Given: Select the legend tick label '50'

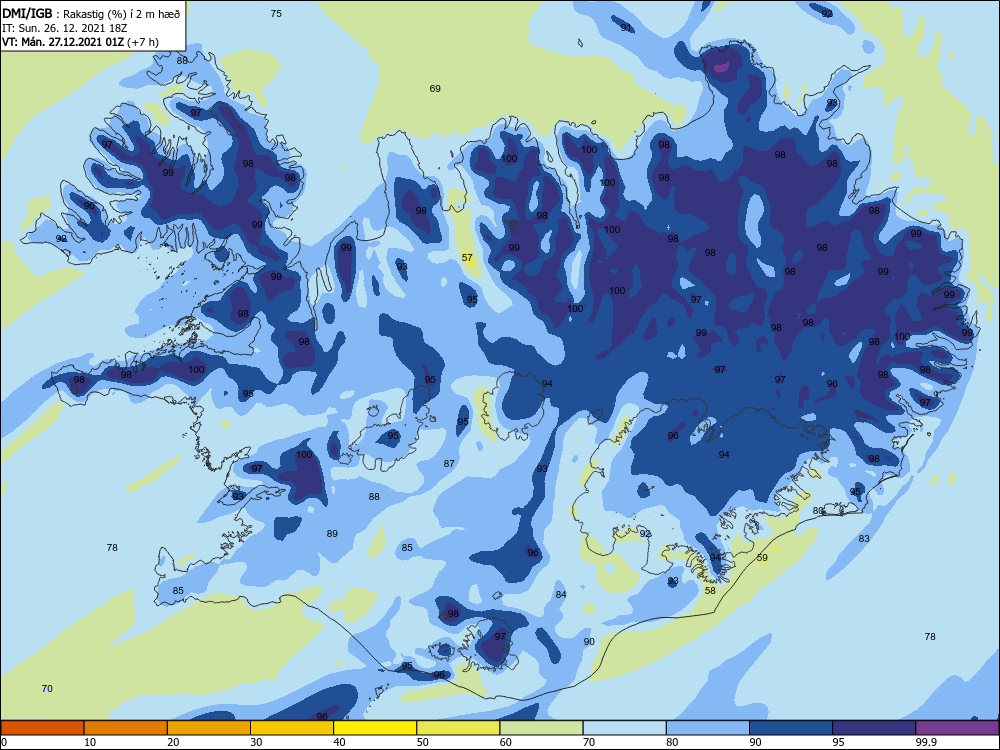Looking at the screenshot, I should [423, 742].
